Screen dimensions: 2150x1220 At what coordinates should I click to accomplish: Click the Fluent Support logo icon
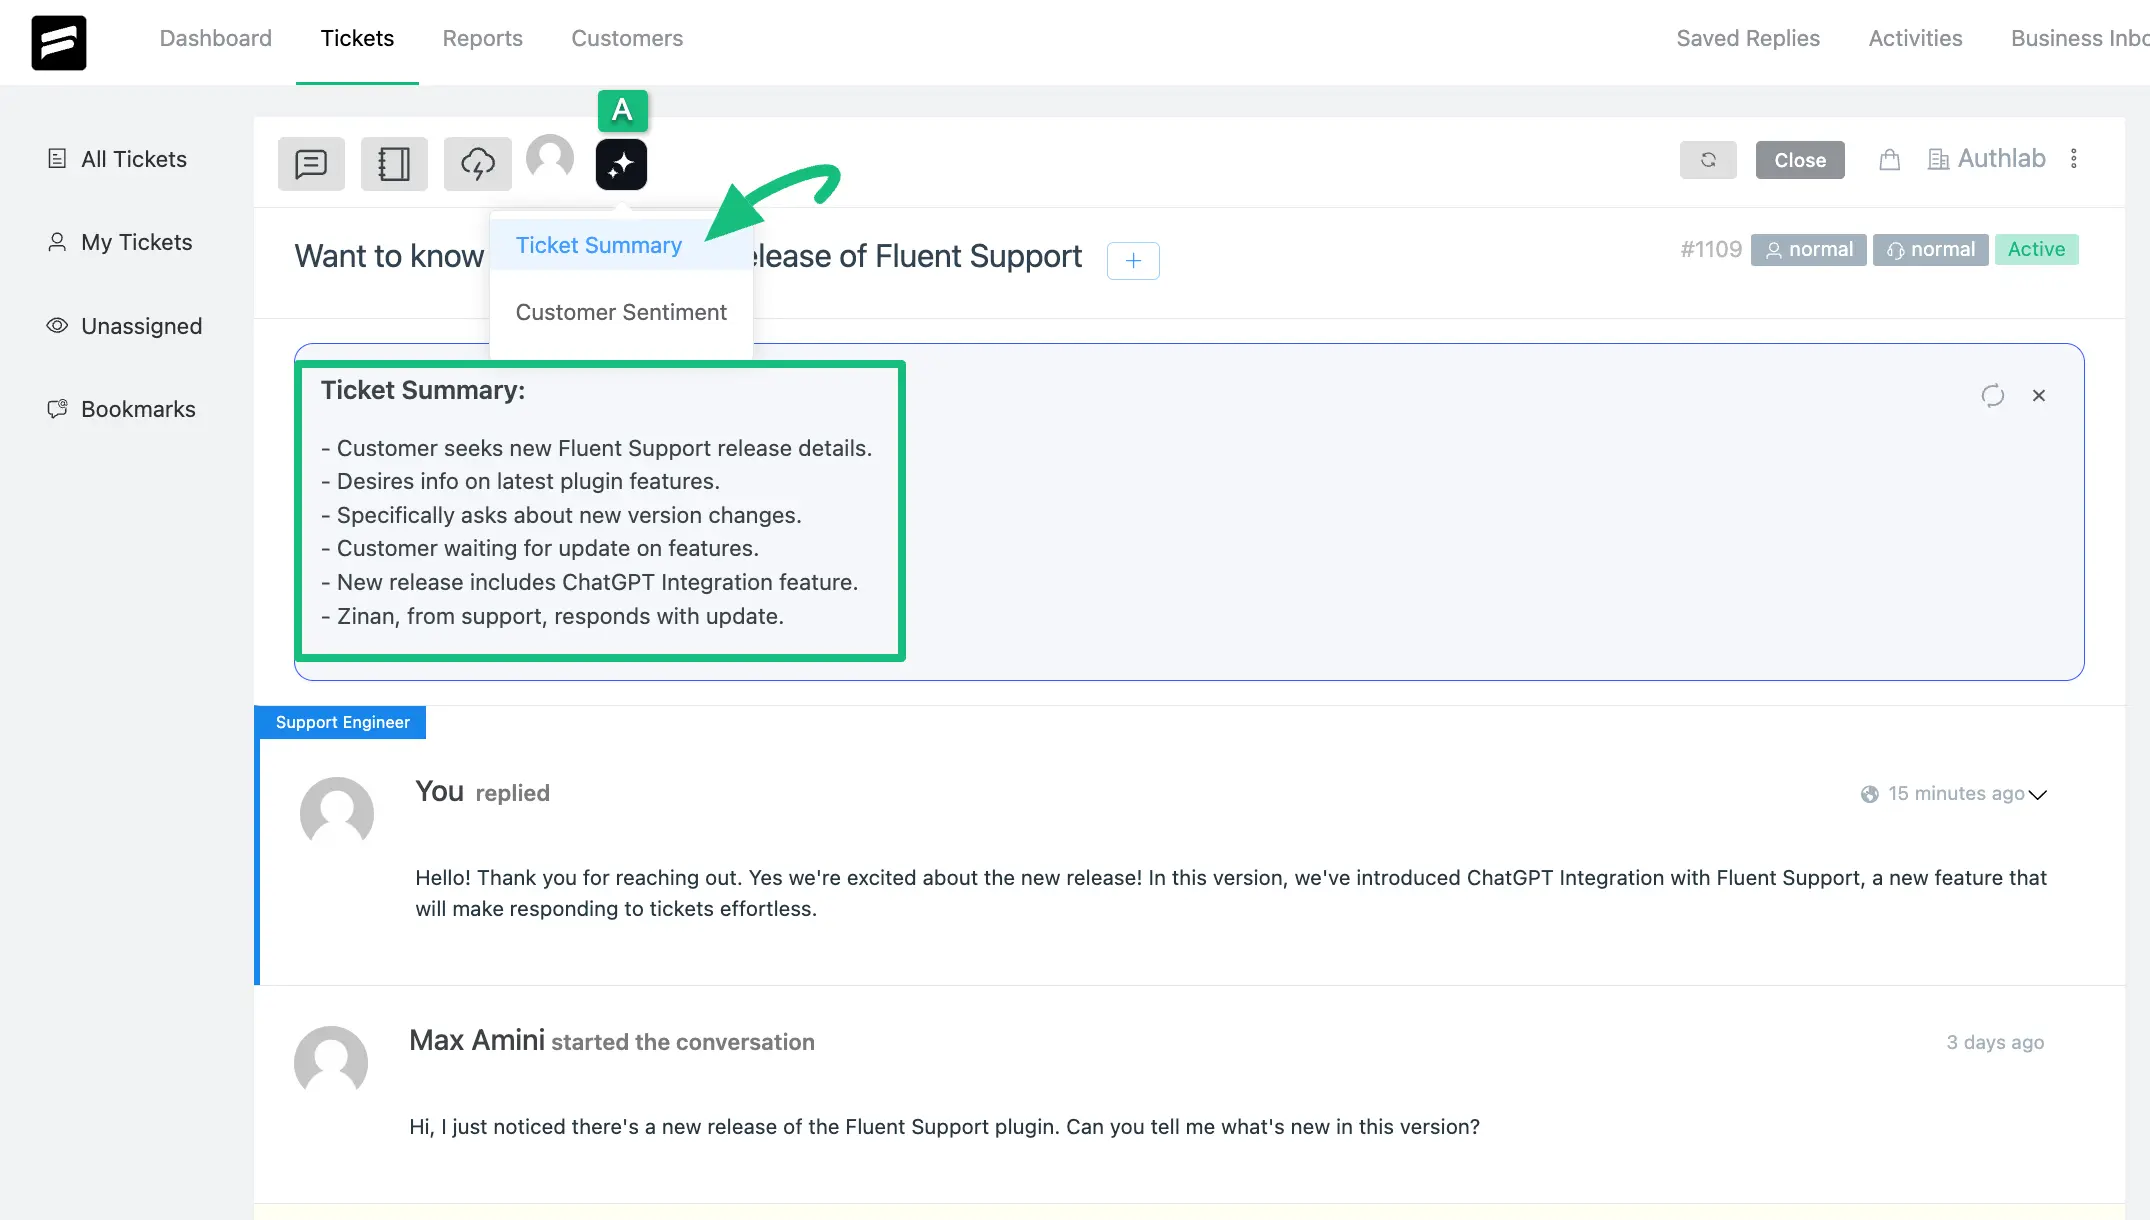point(59,43)
